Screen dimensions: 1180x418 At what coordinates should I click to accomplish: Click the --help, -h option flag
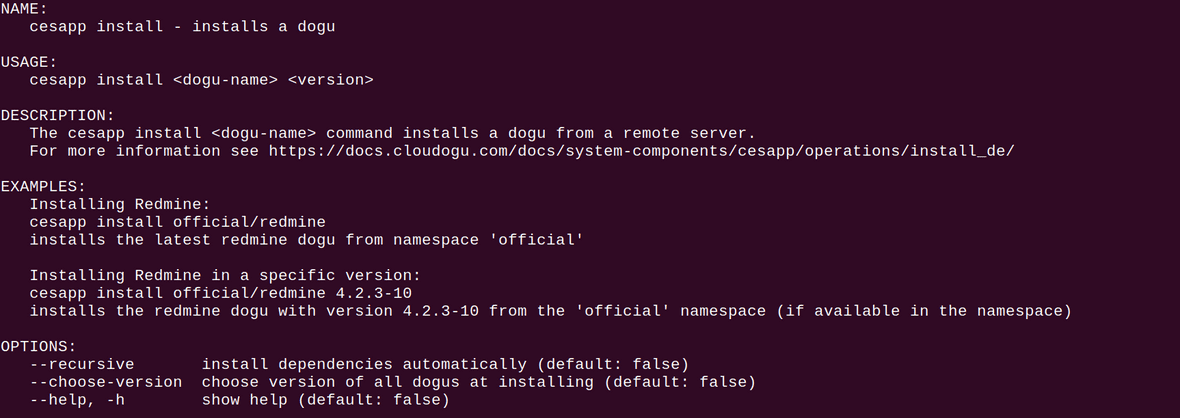[82, 400]
